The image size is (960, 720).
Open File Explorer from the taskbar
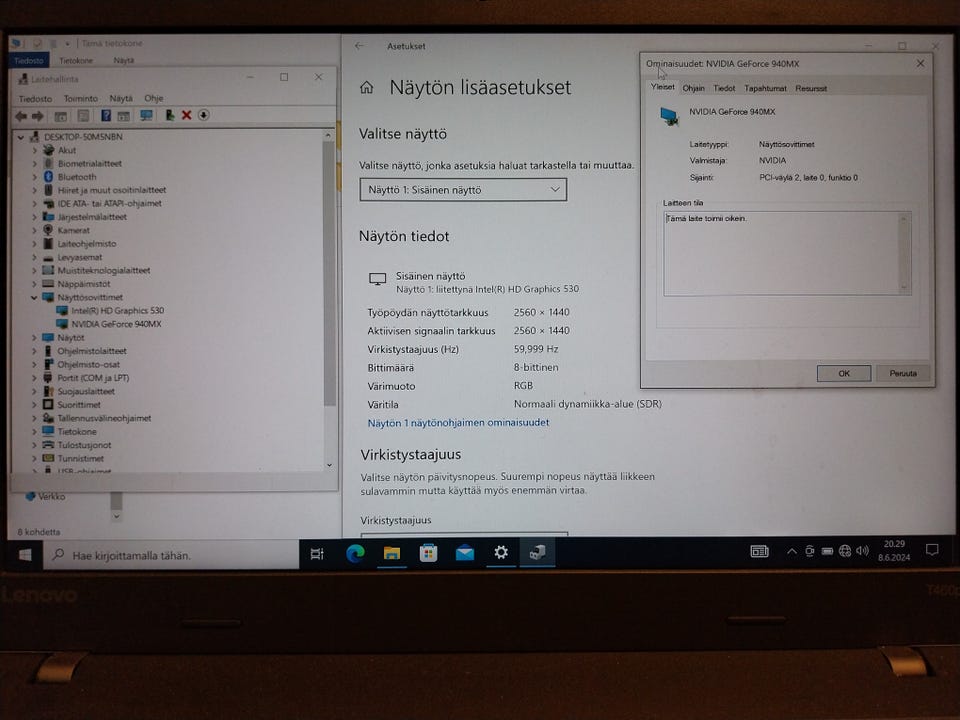(392, 553)
